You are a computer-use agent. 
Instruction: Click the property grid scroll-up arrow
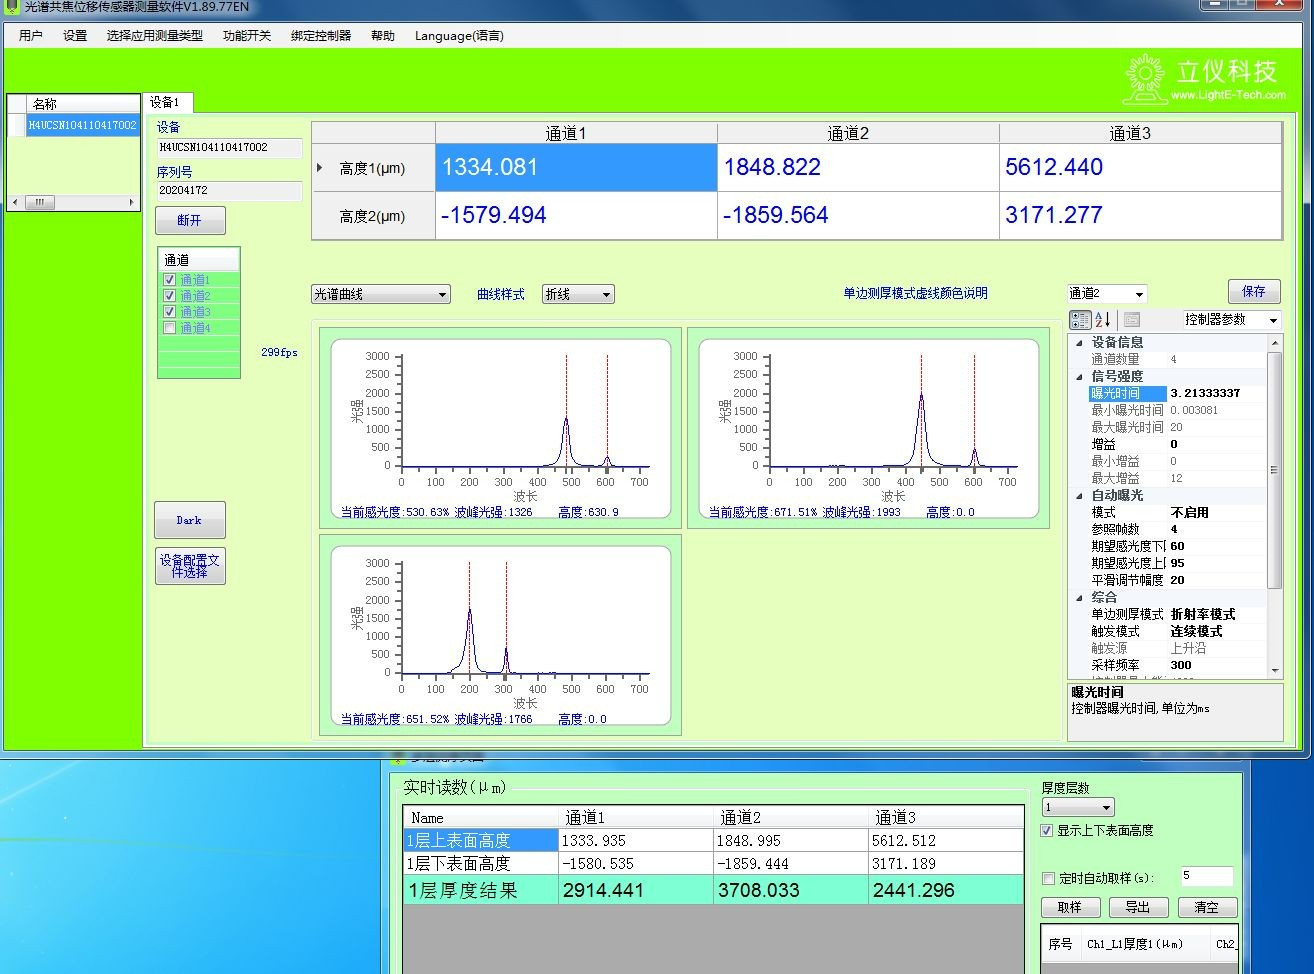[x=1274, y=343]
